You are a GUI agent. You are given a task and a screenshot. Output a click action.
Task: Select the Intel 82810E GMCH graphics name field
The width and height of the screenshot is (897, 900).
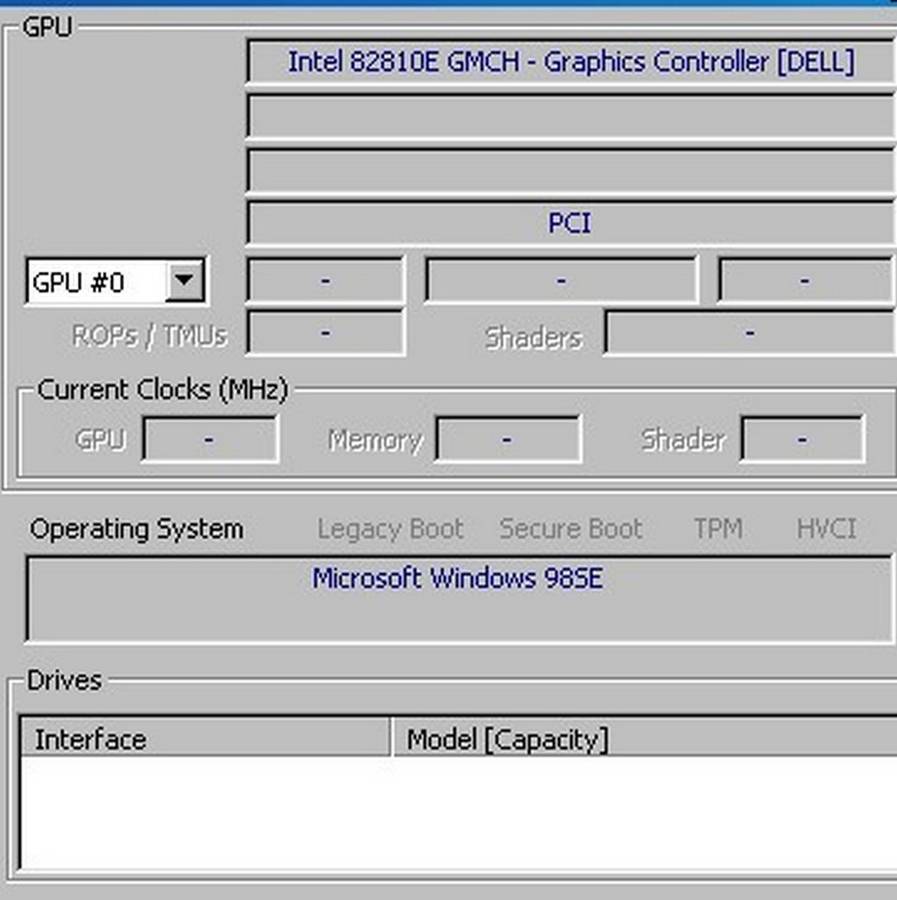[570, 62]
